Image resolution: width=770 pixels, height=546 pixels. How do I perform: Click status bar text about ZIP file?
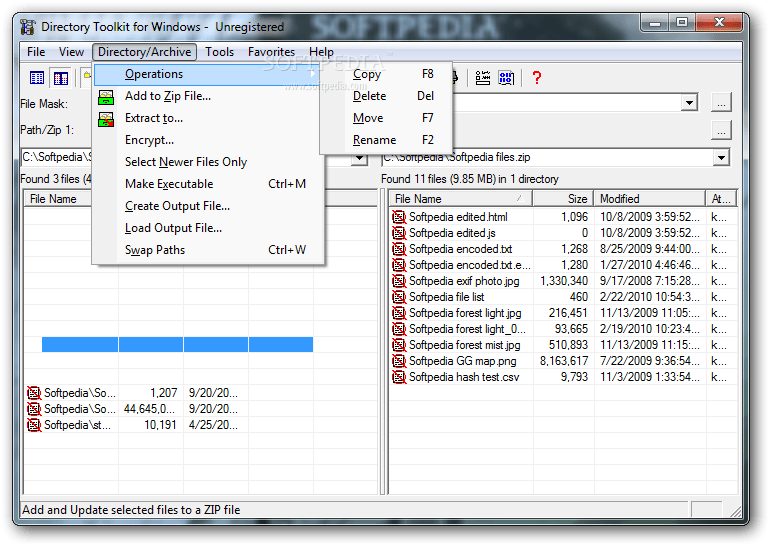131,510
